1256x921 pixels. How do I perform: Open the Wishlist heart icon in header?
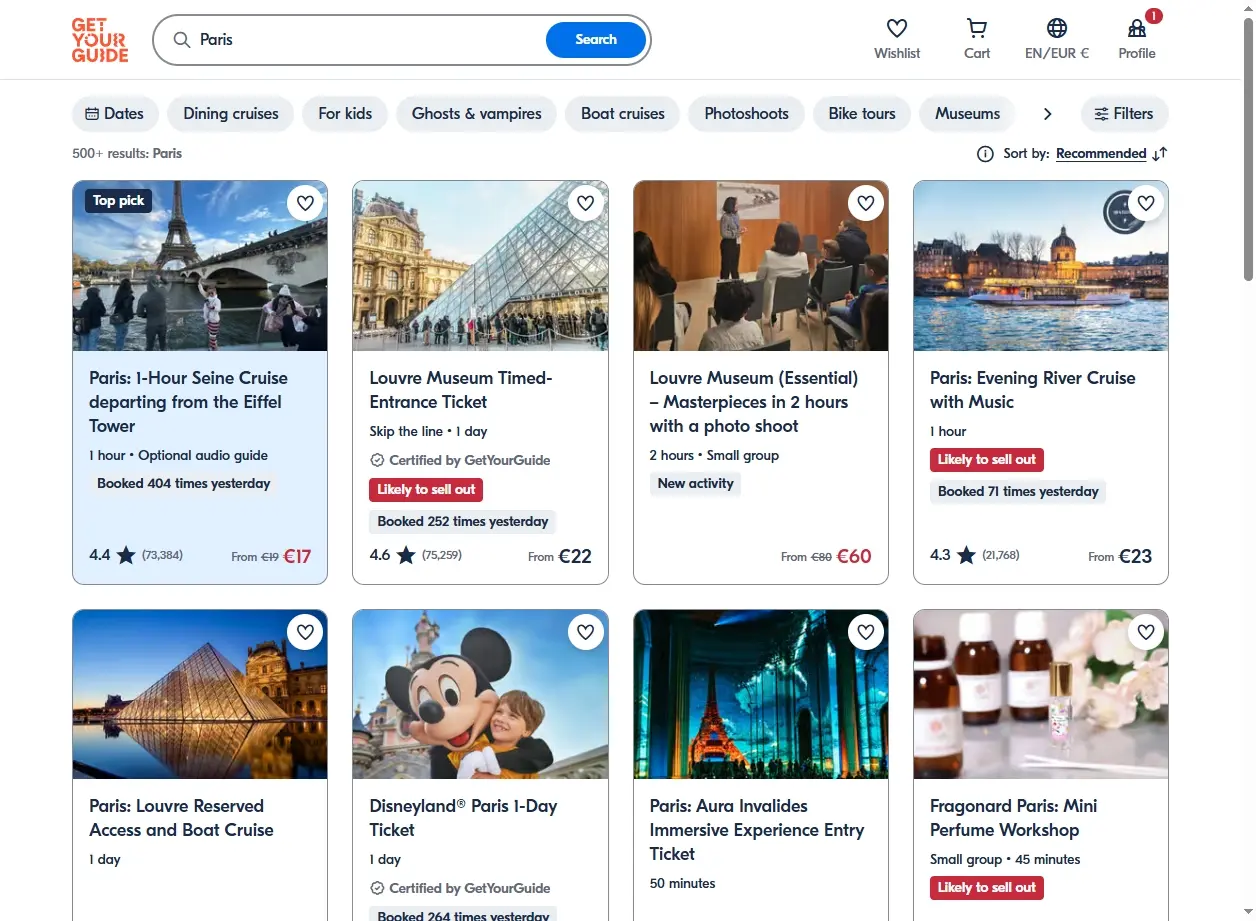(897, 28)
